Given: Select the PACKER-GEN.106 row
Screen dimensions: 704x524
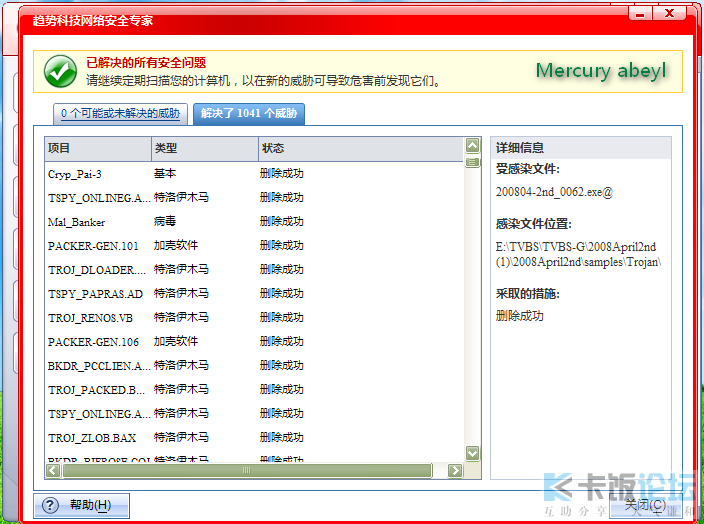Looking at the screenshot, I should (x=254, y=342).
